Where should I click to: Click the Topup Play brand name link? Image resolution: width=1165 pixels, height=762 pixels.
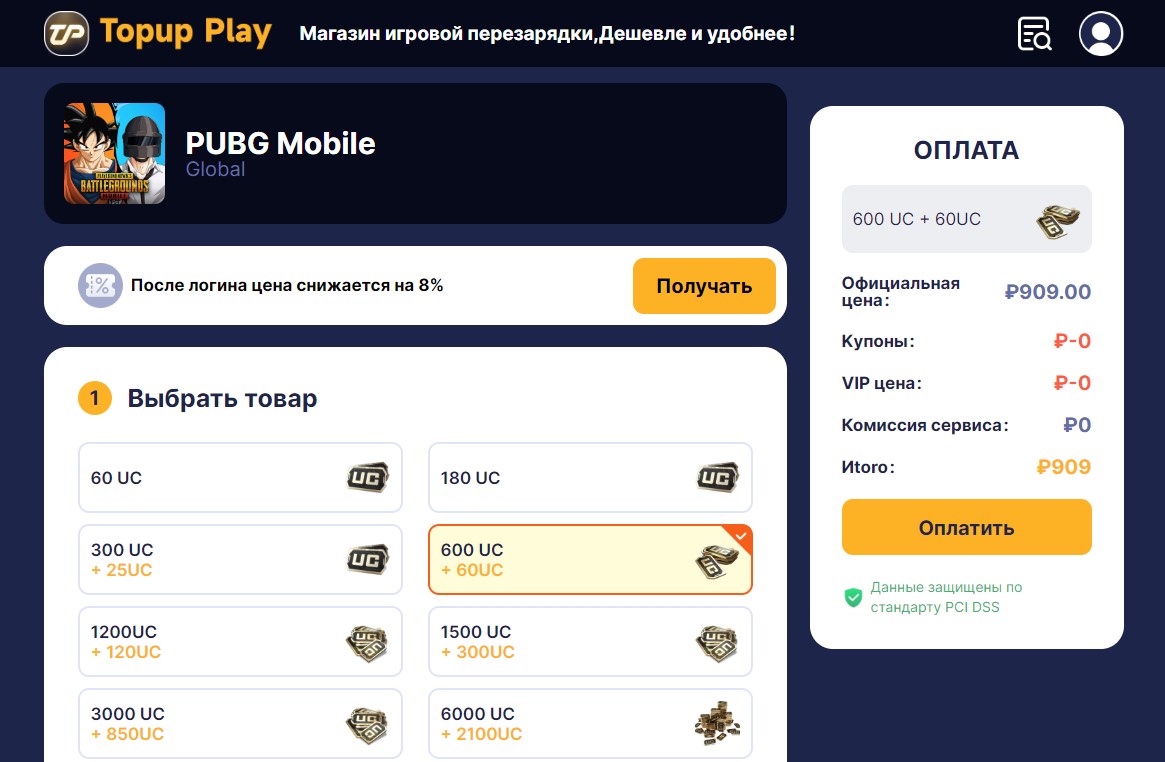[x=186, y=32]
